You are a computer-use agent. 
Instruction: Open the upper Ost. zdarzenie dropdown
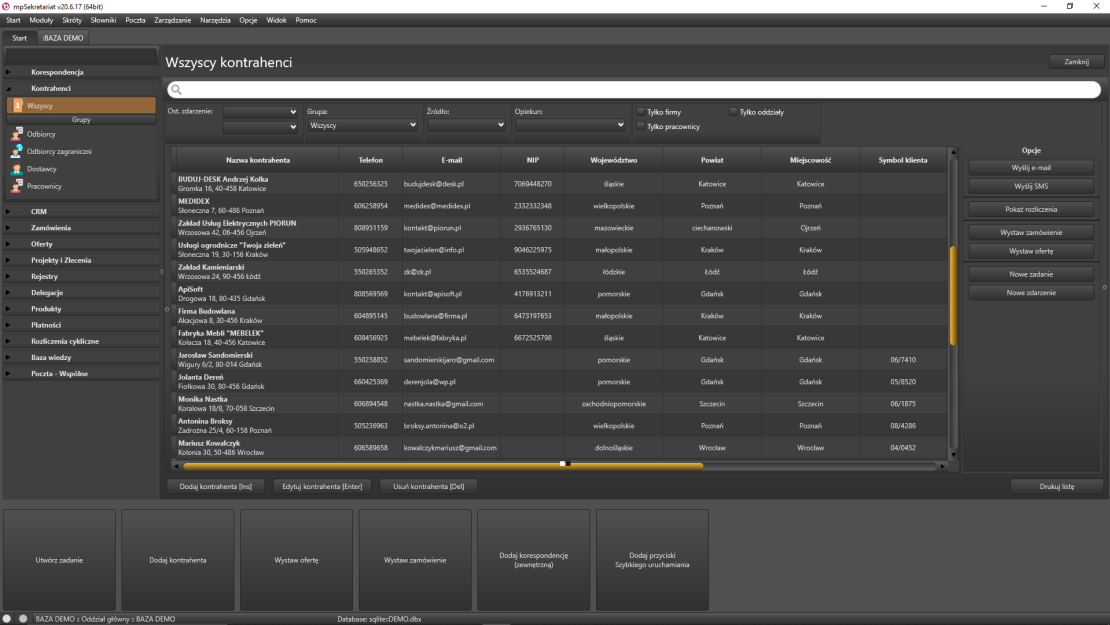pos(261,112)
